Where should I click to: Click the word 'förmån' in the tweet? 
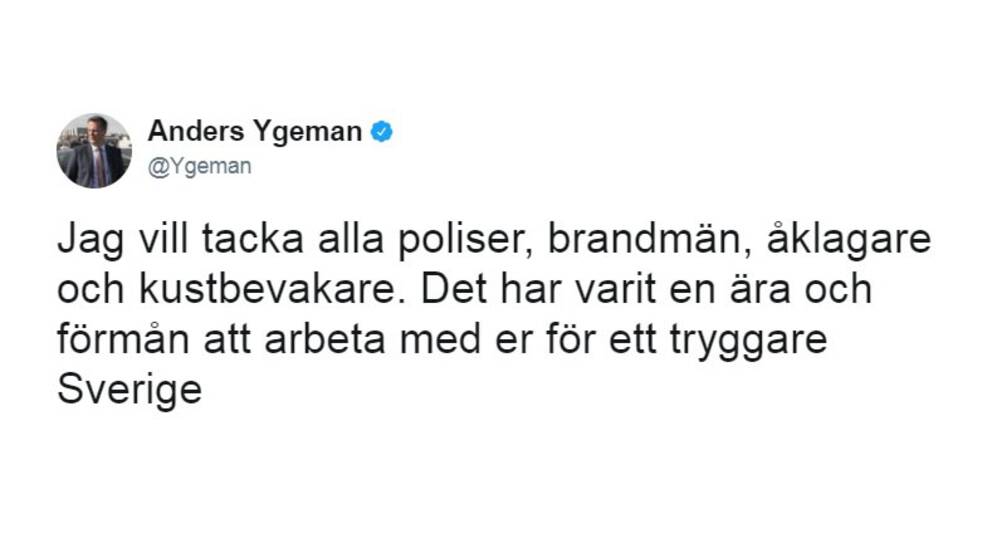click(x=123, y=339)
